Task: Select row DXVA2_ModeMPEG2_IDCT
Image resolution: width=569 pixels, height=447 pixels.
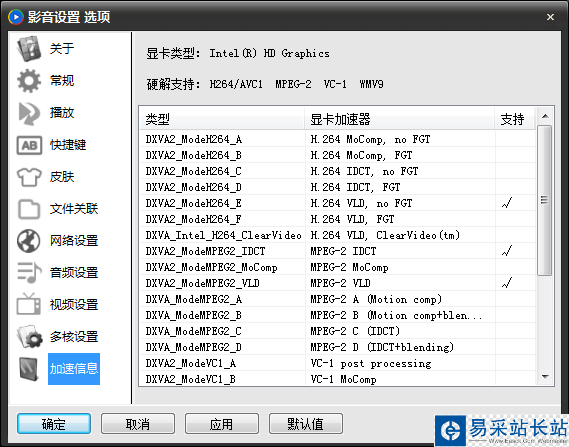Action: point(337,251)
